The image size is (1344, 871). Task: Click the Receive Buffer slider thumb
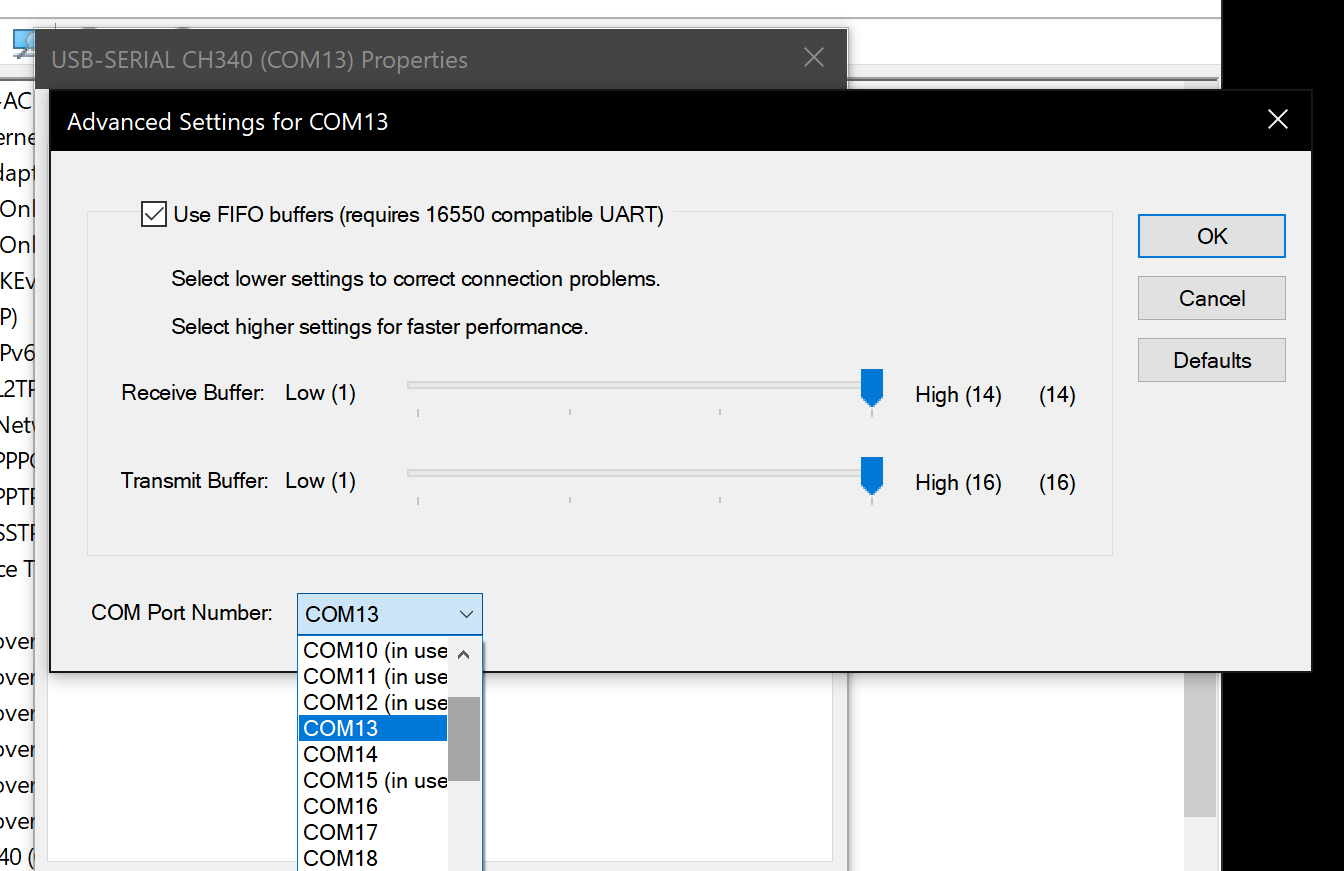tap(872, 388)
